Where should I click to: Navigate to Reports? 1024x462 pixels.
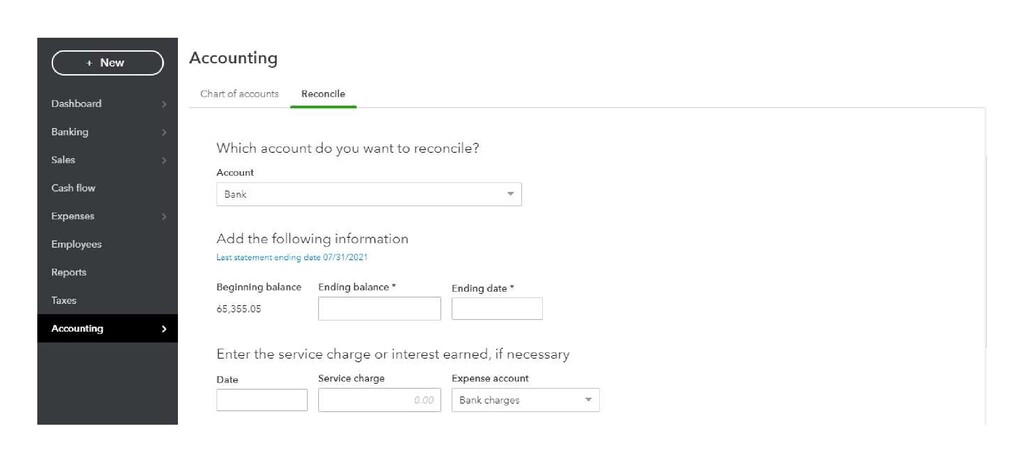tap(69, 272)
